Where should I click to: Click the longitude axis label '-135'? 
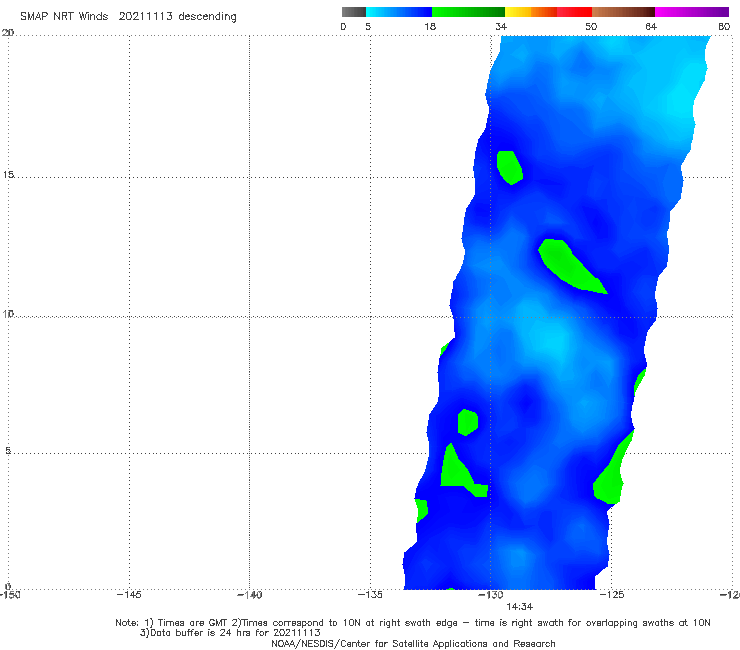pyautogui.click(x=370, y=595)
